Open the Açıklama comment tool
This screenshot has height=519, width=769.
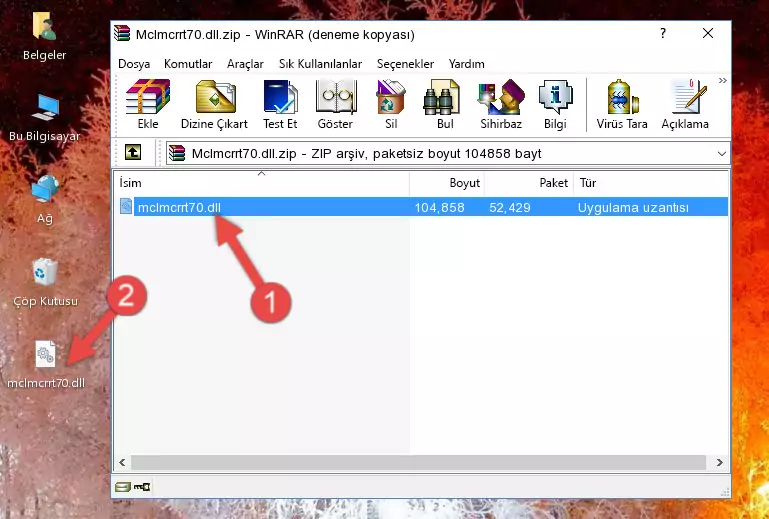685,104
